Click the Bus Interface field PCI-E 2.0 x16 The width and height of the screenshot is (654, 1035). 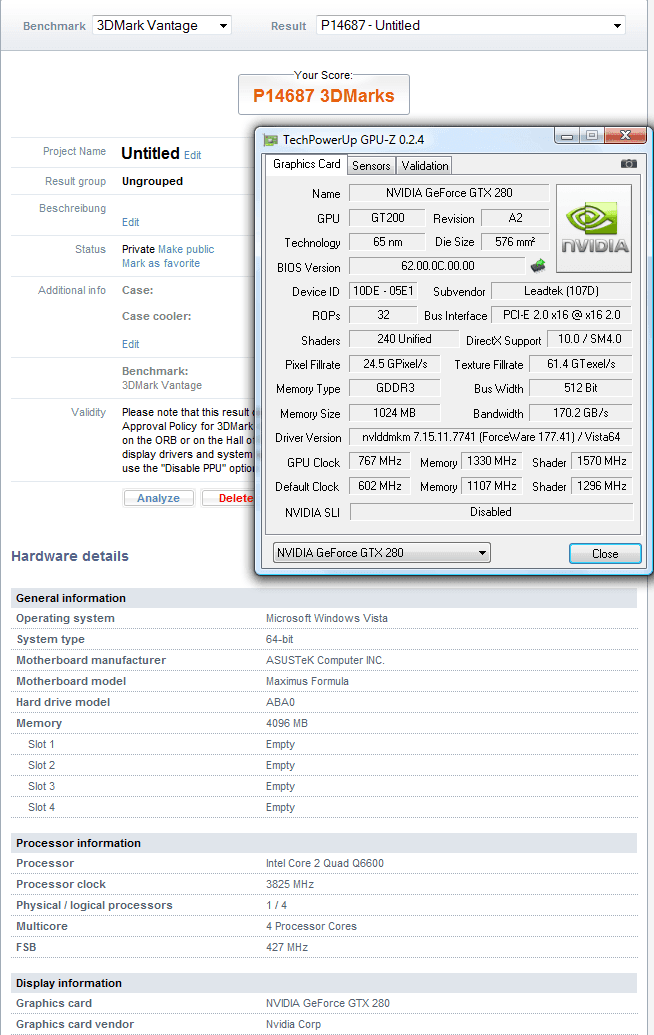point(562,315)
